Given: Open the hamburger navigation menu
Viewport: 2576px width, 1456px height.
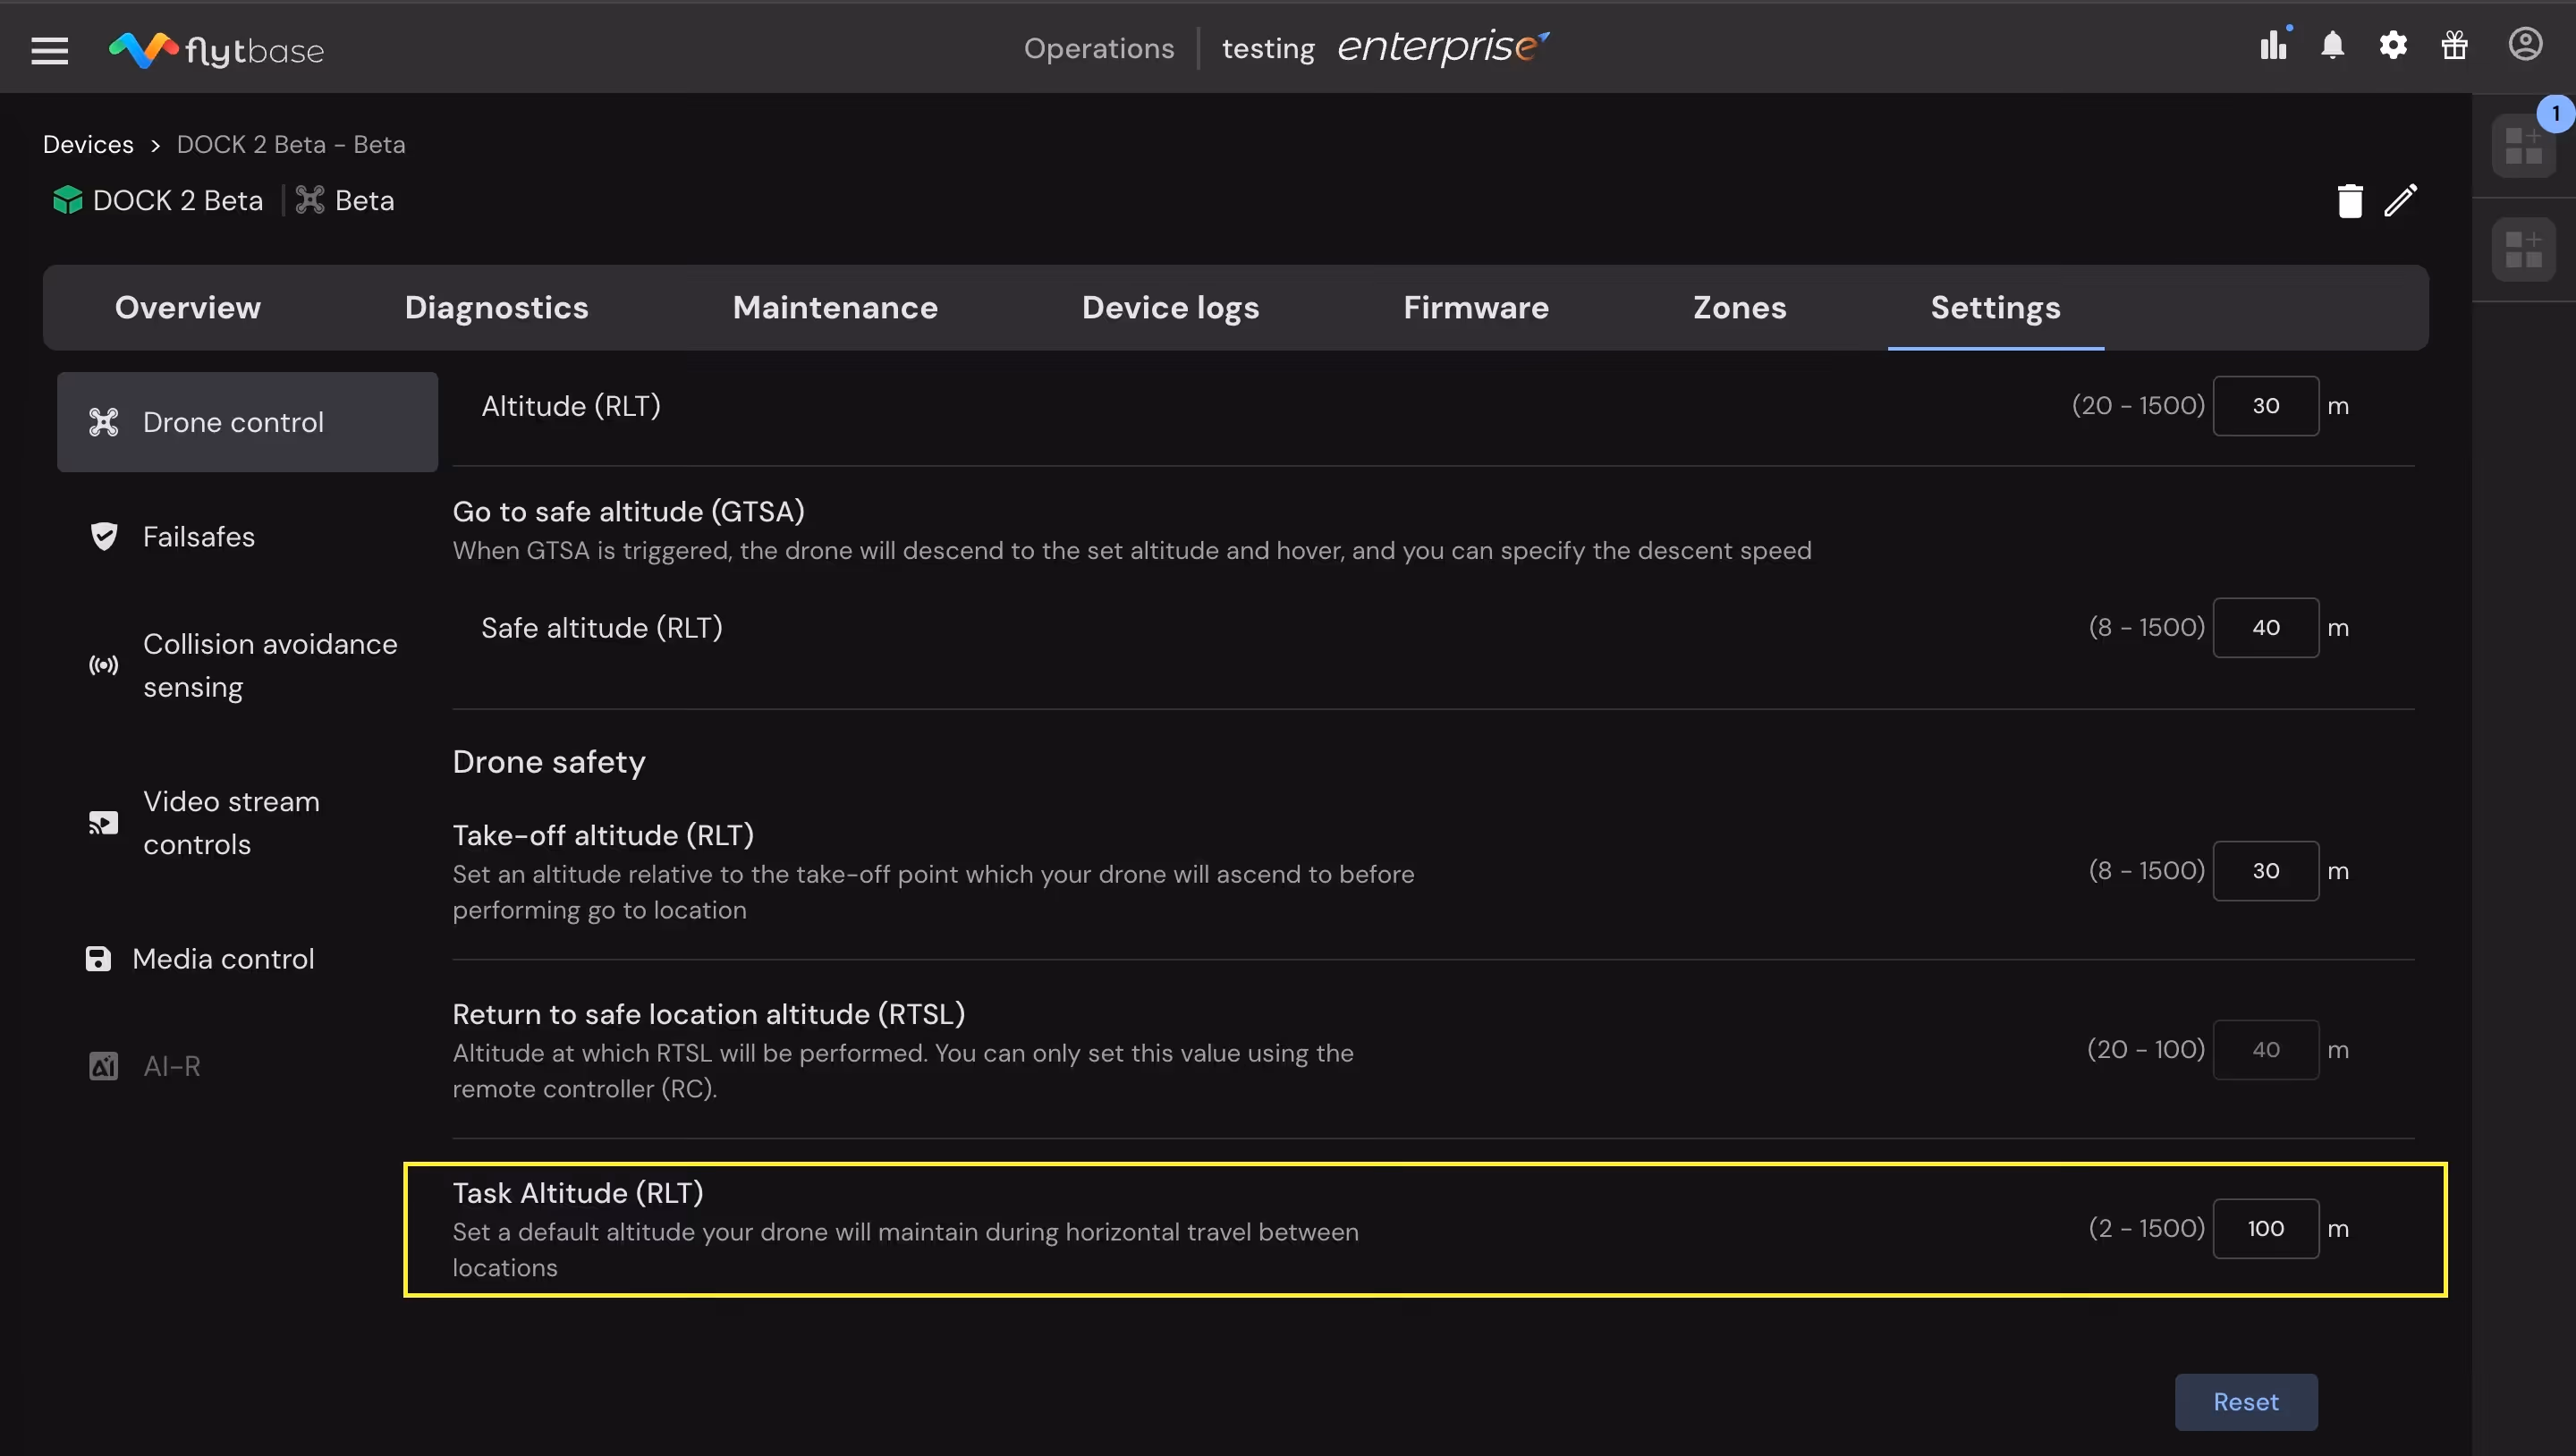Looking at the screenshot, I should (x=49, y=49).
